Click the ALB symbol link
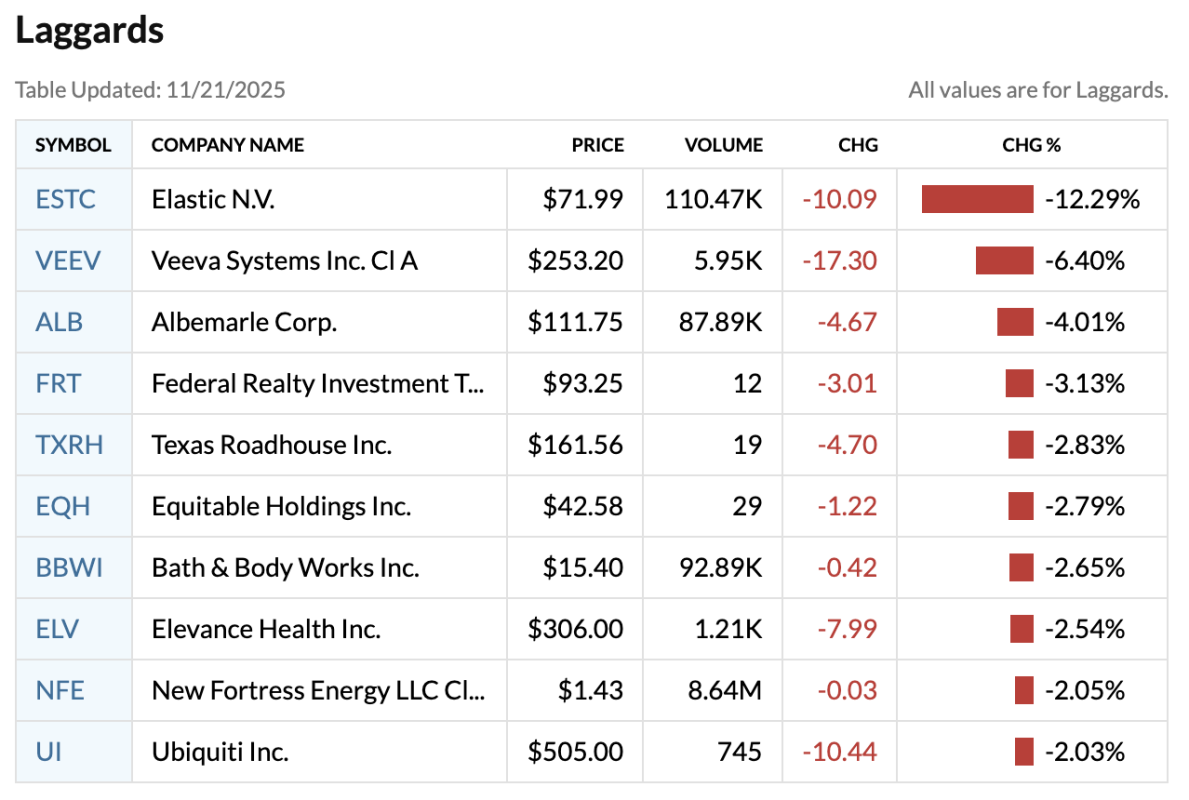This screenshot has width=1189, height=800. (x=59, y=322)
